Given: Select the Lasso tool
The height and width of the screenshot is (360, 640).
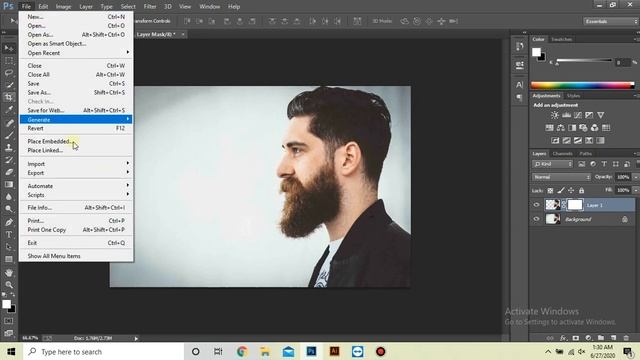Looking at the screenshot, I should pyautogui.click(x=9, y=73).
